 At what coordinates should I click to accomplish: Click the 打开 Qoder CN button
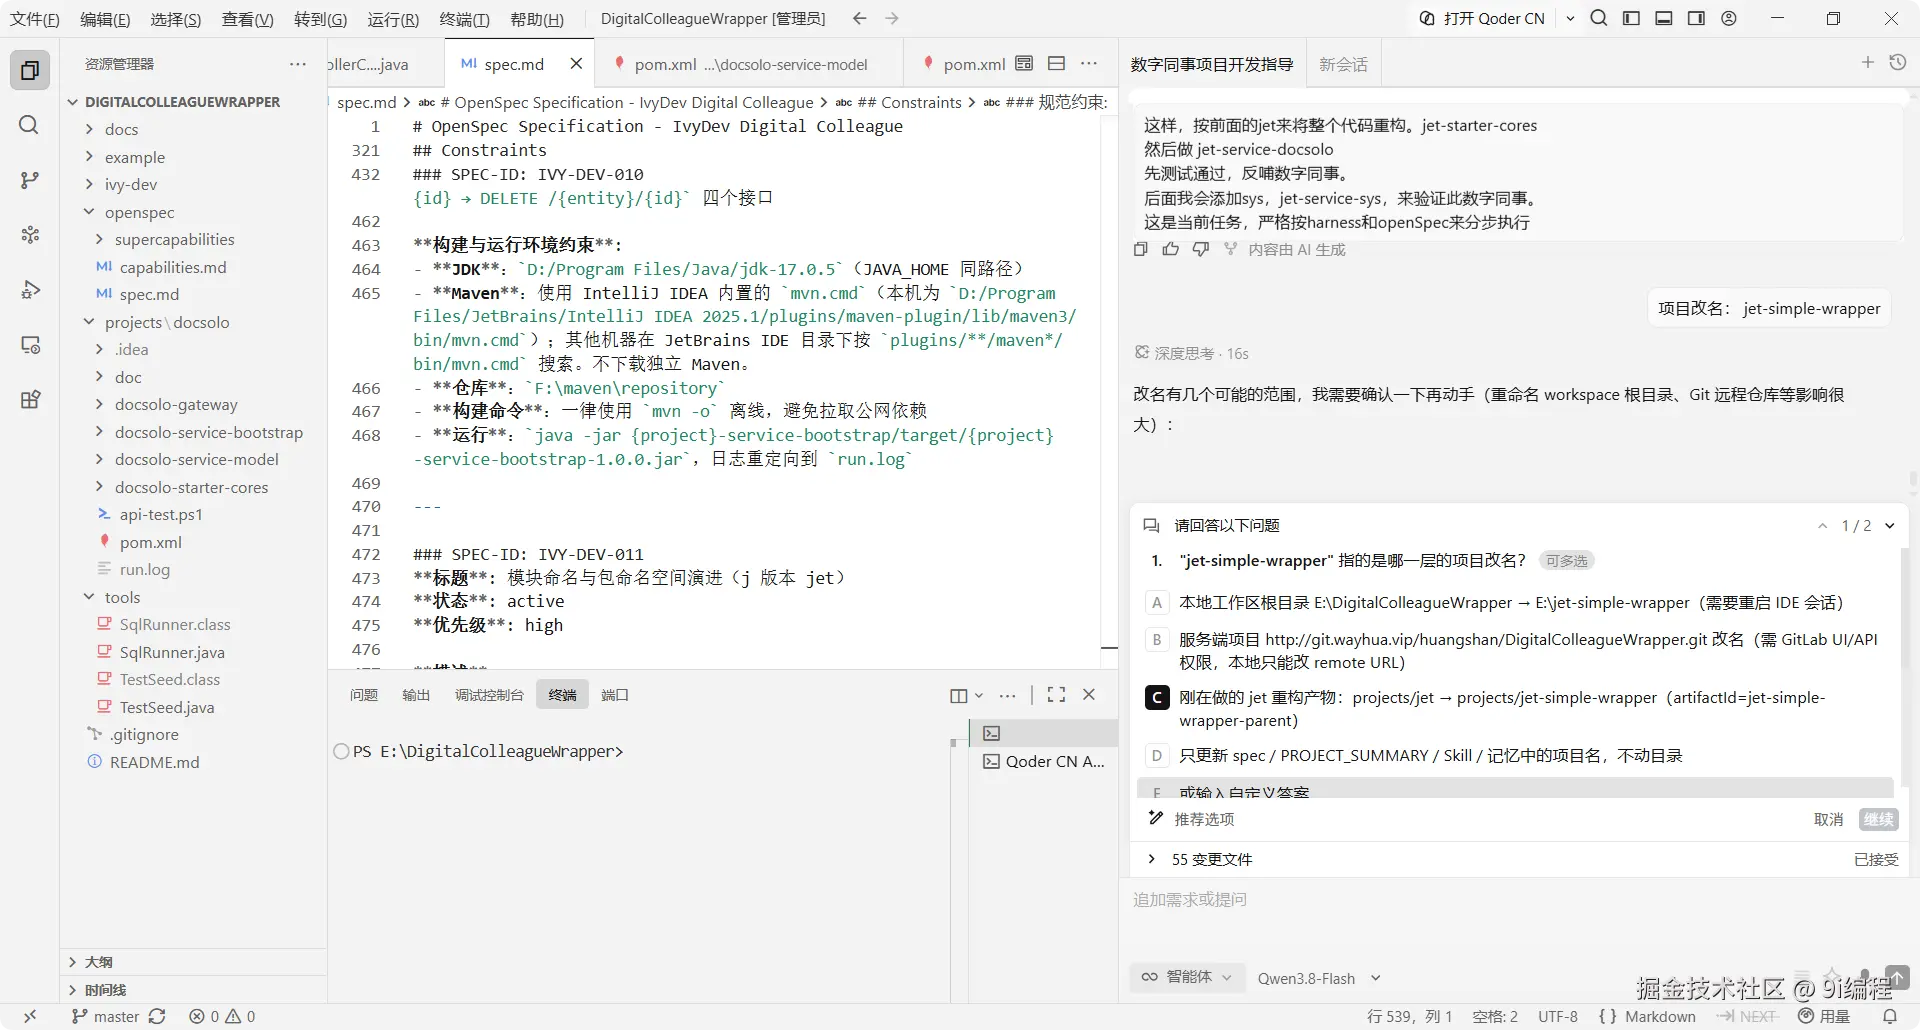tap(1482, 18)
